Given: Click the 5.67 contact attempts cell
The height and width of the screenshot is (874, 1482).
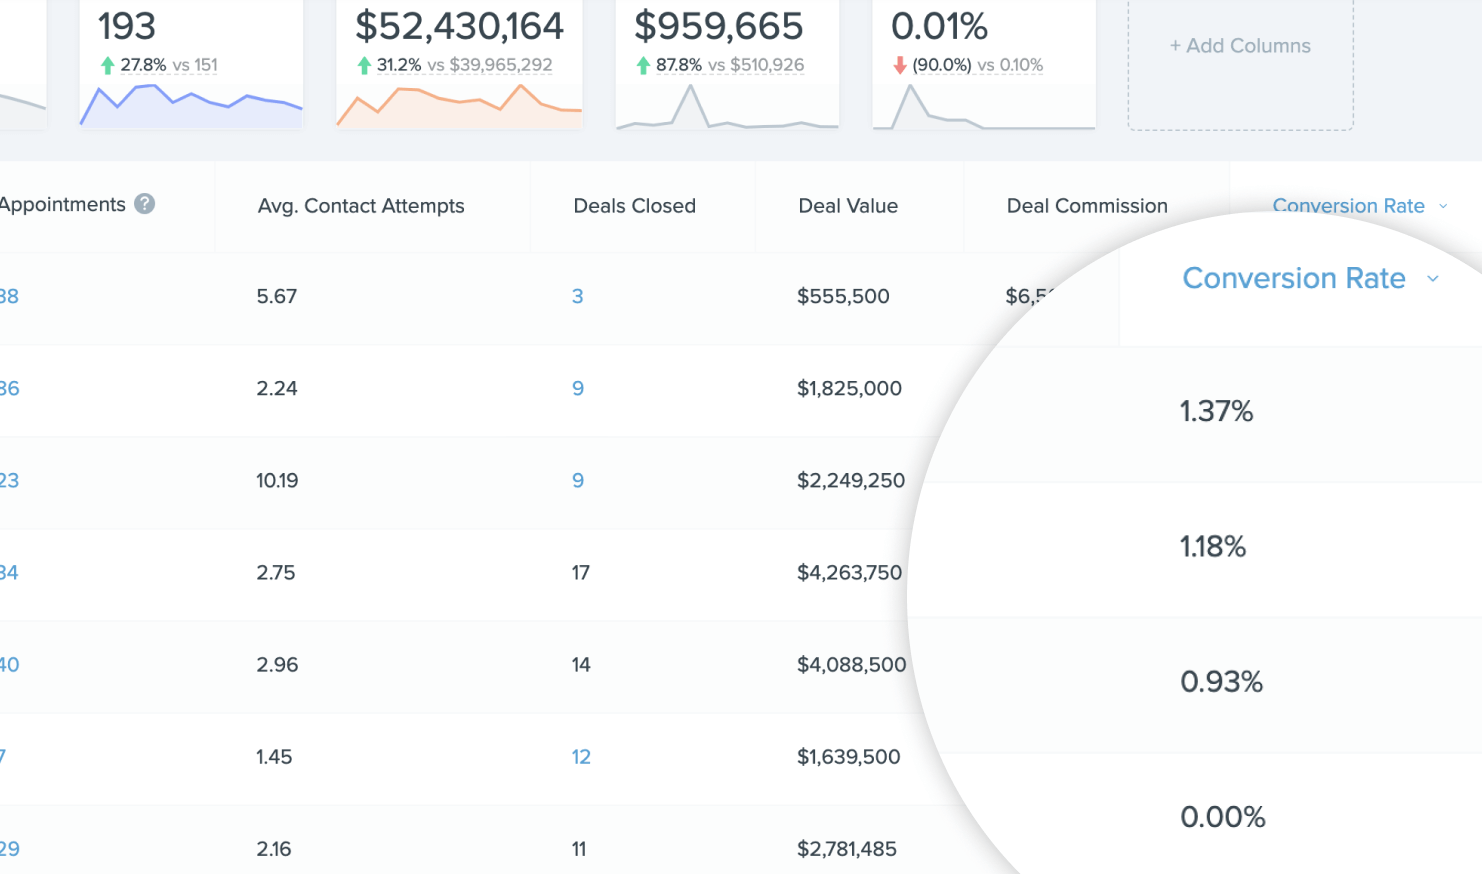Looking at the screenshot, I should 277,296.
